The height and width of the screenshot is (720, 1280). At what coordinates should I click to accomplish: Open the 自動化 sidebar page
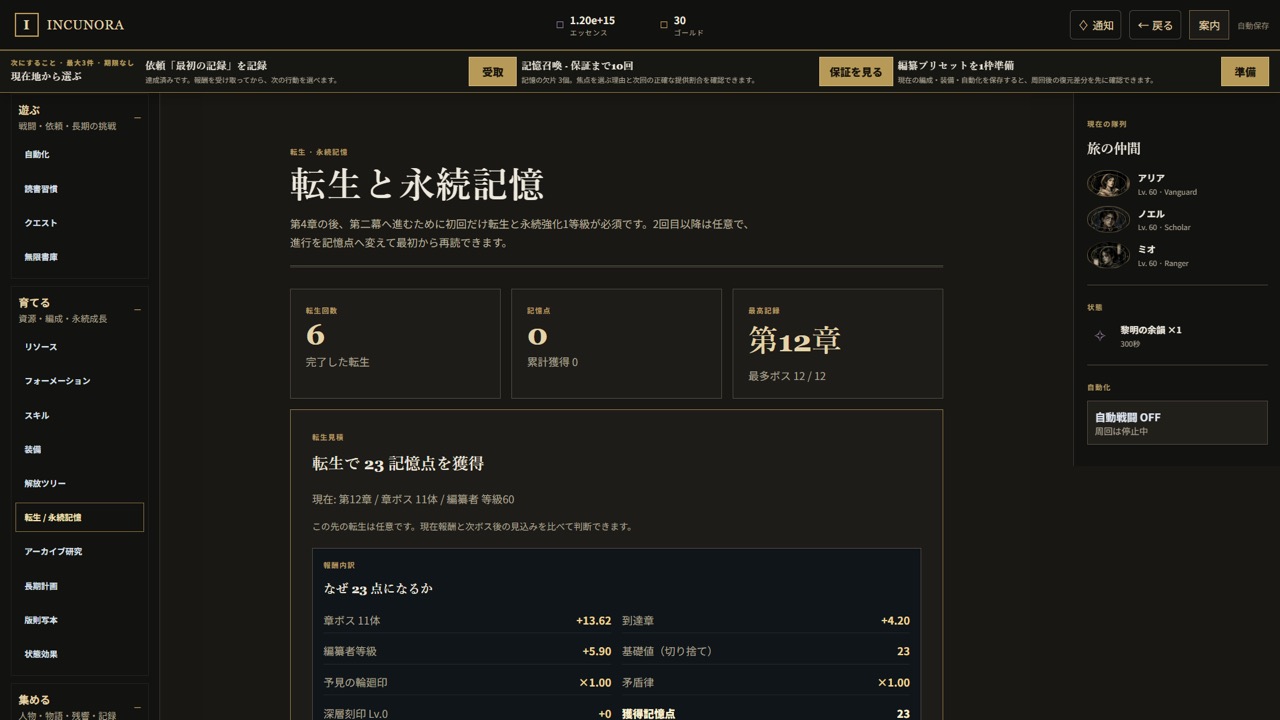pyautogui.click(x=80, y=155)
